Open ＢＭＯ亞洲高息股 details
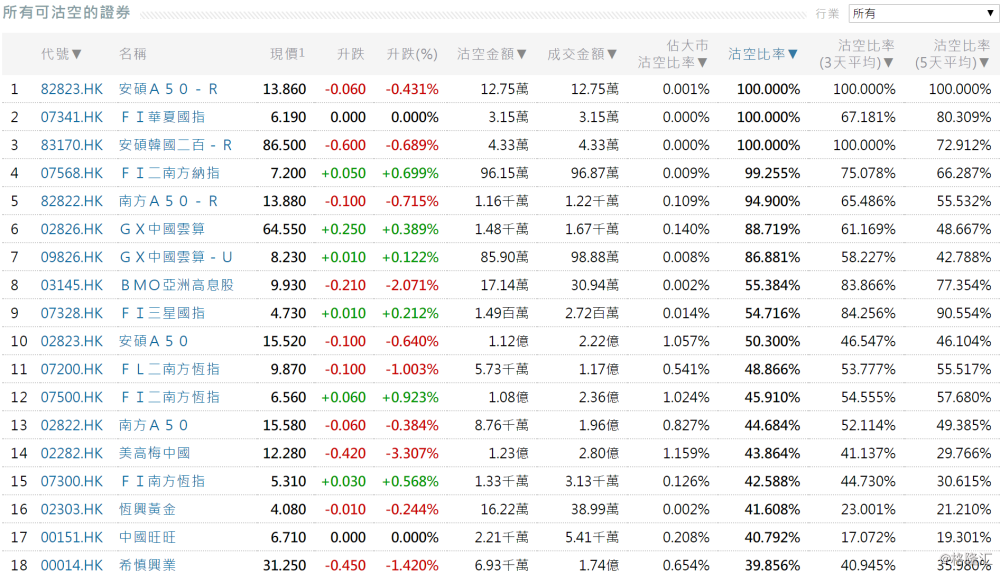Image resolution: width=1000 pixels, height=573 pixels. click(176, 285)
